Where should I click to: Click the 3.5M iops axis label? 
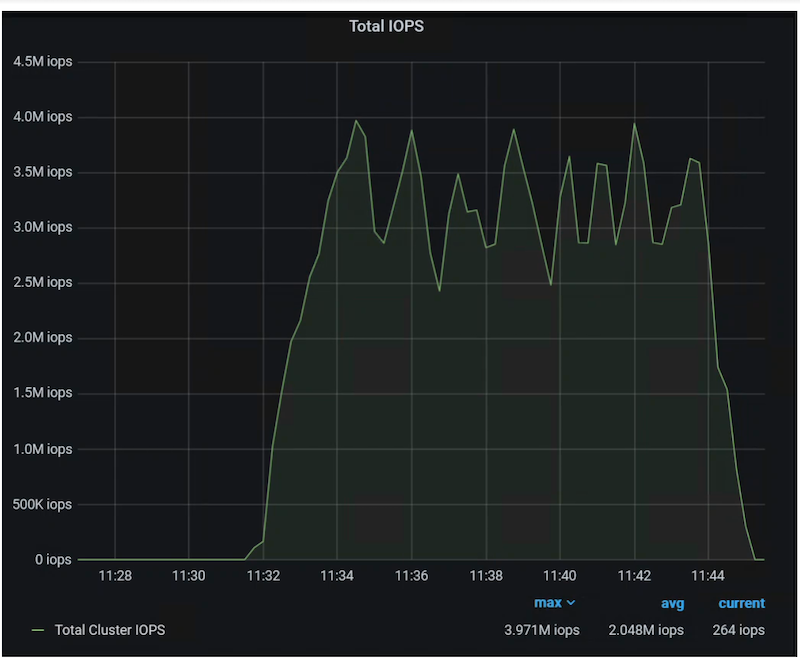[43, 172]
